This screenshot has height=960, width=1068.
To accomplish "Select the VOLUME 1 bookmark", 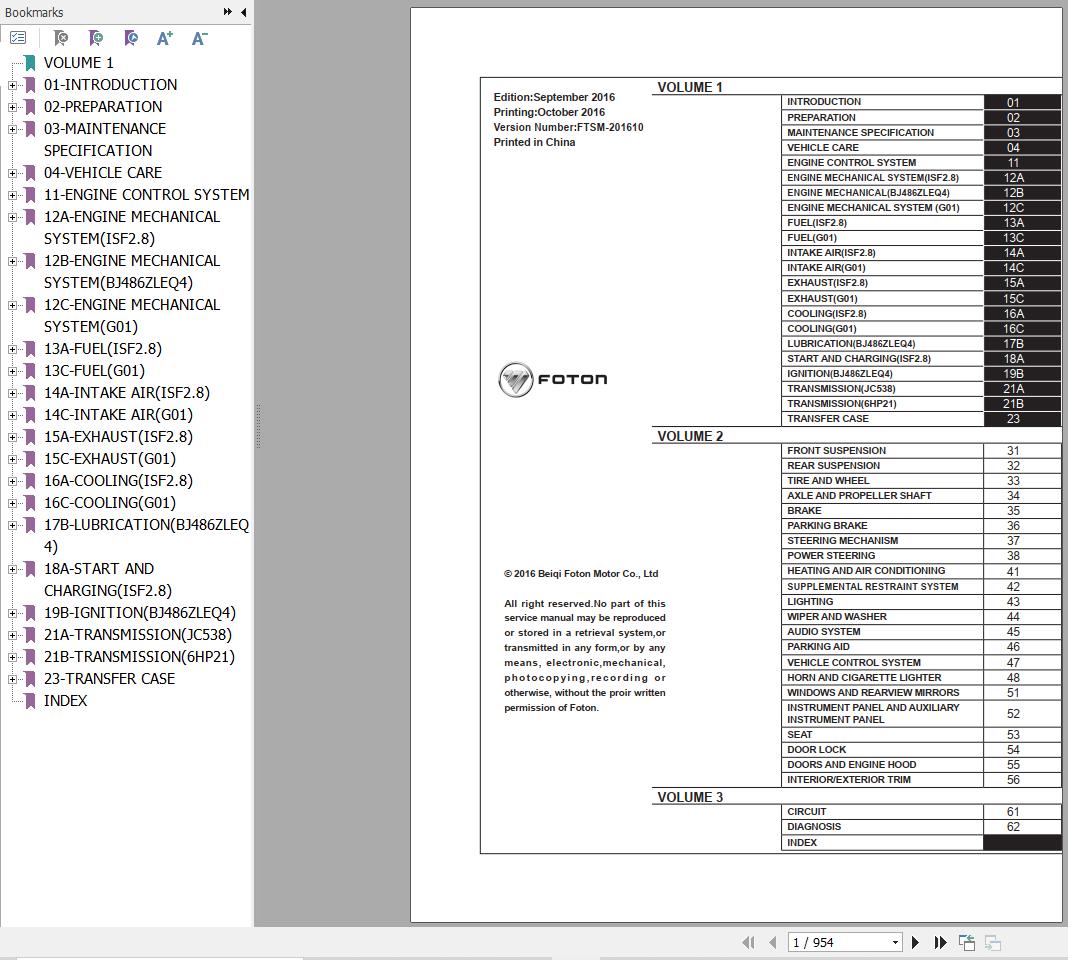I will click(x=78, y=63).
